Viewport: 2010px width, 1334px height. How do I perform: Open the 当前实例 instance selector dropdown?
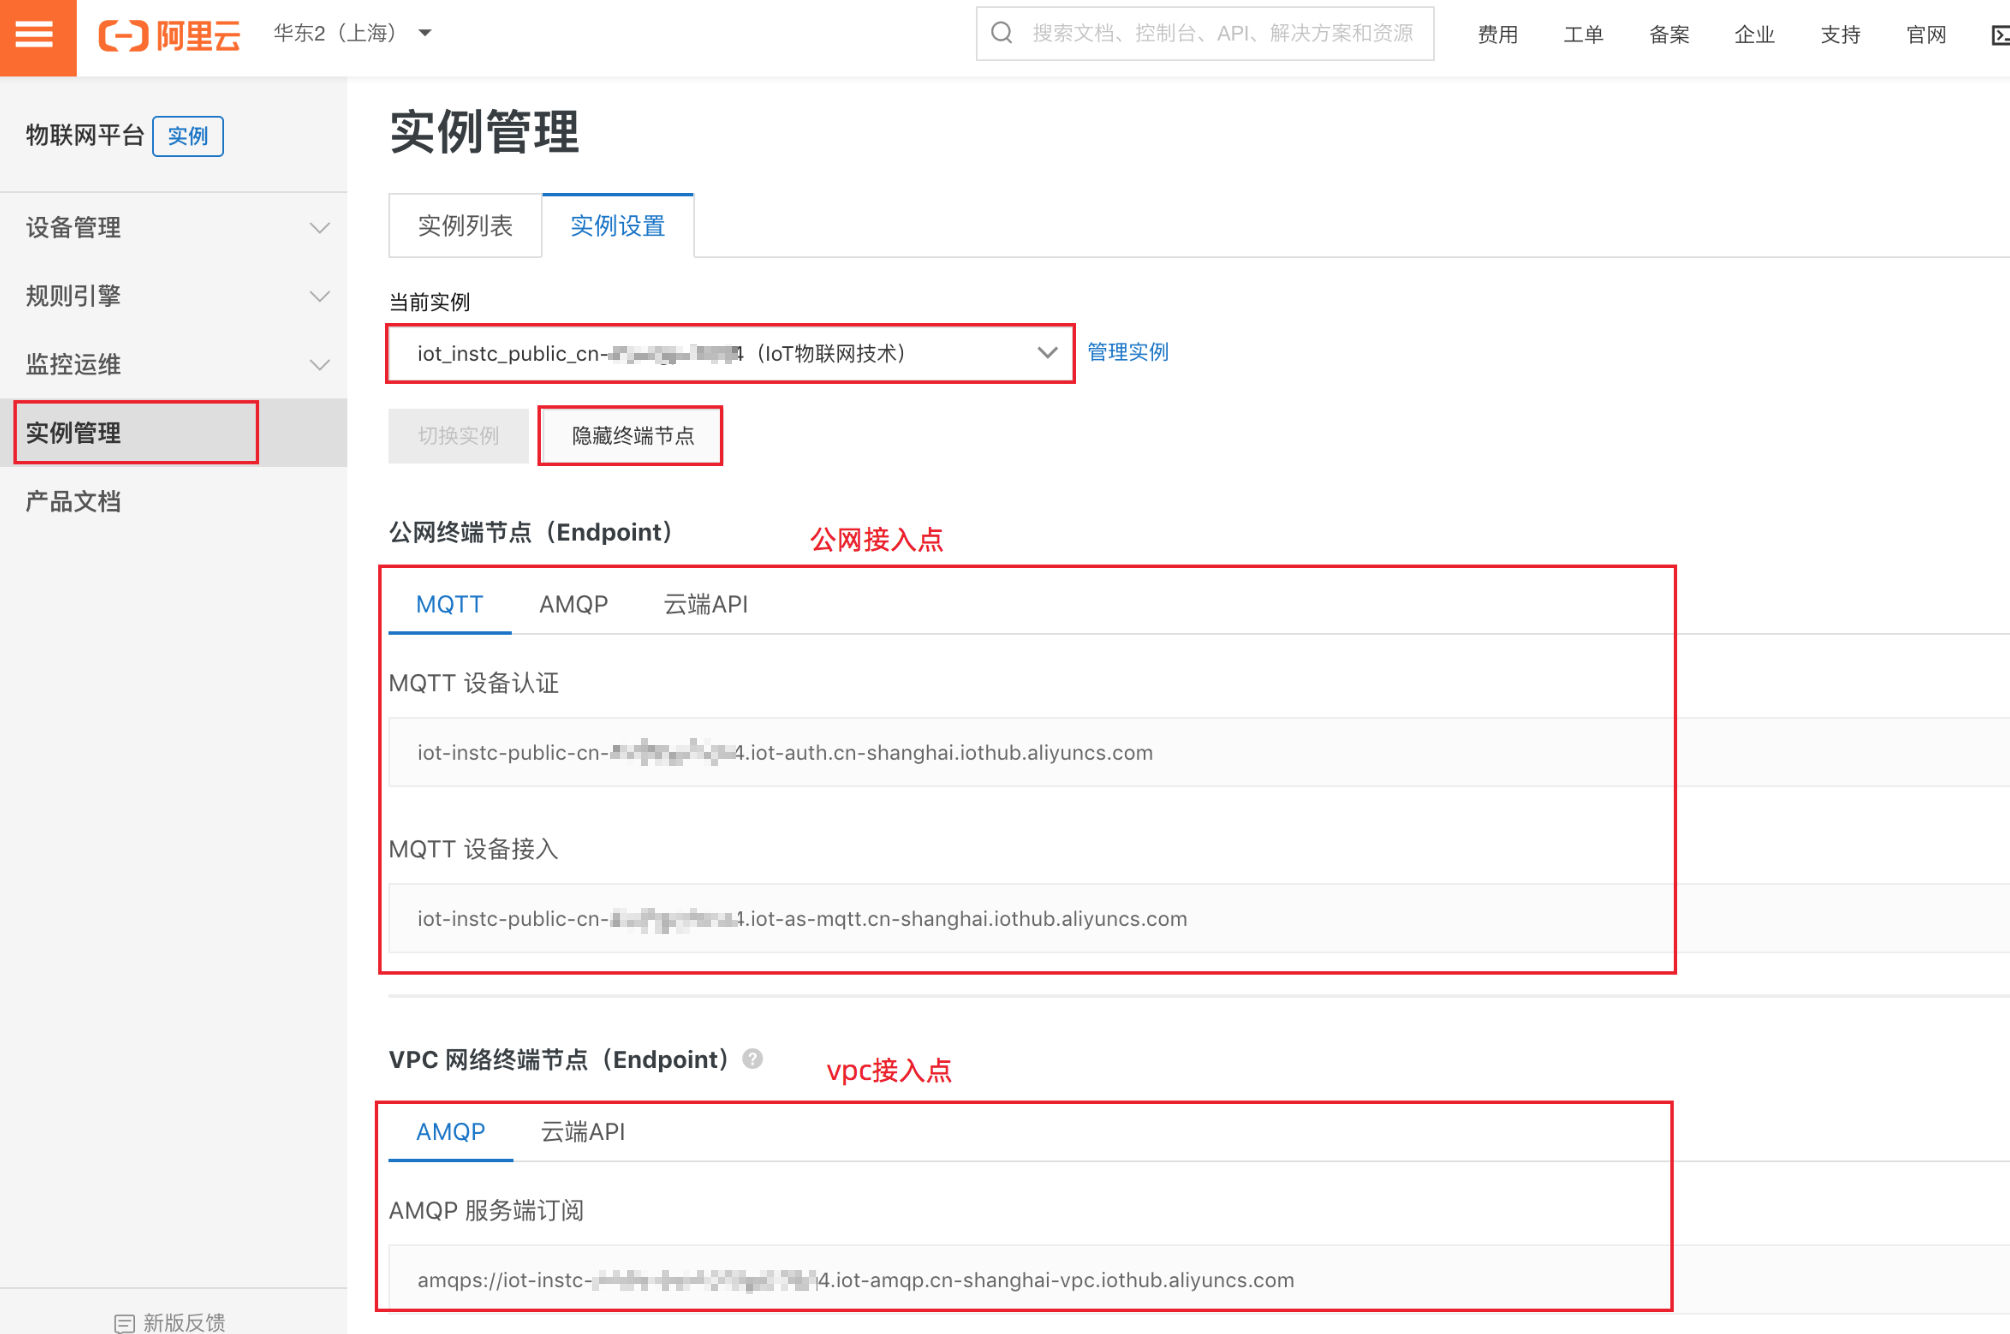click(x=730, y=353)
